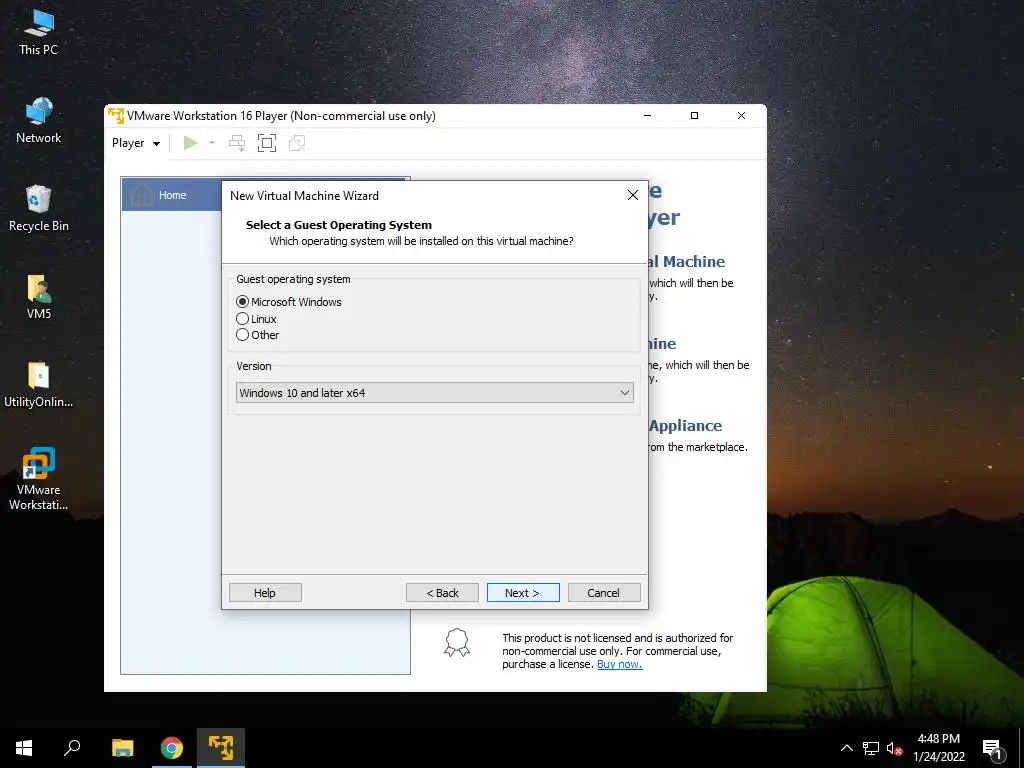This screenshot has height=768, width=1024.
Task: Show hidden system tray icons
Action: pyautogui.click(x=846, y=748)
